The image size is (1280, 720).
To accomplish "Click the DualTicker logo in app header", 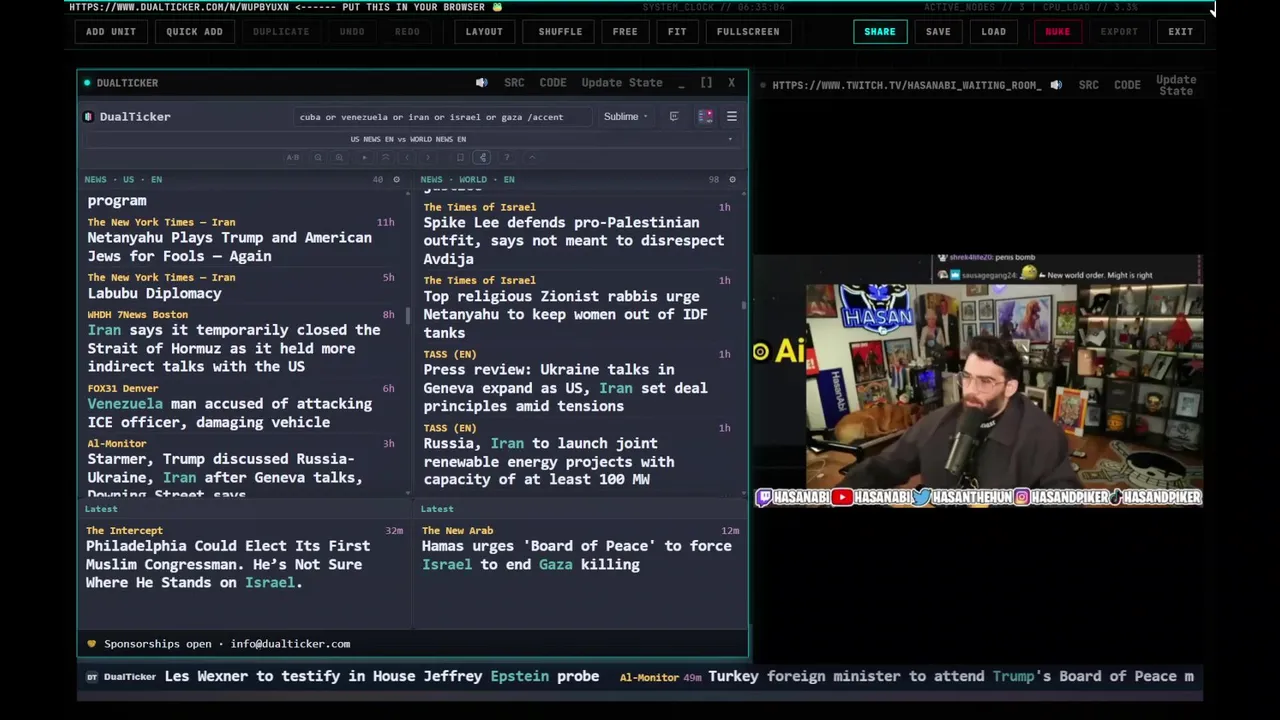I will (x=128, y=117).
